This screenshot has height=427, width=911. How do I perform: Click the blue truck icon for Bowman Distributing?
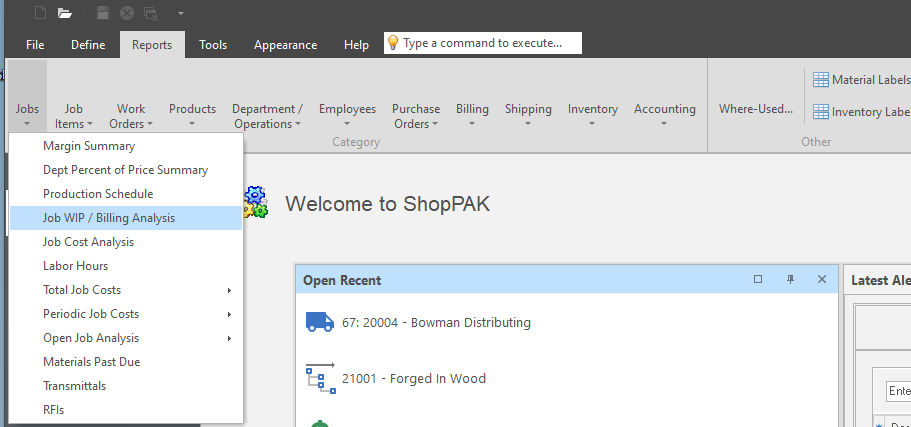(319, 322)
